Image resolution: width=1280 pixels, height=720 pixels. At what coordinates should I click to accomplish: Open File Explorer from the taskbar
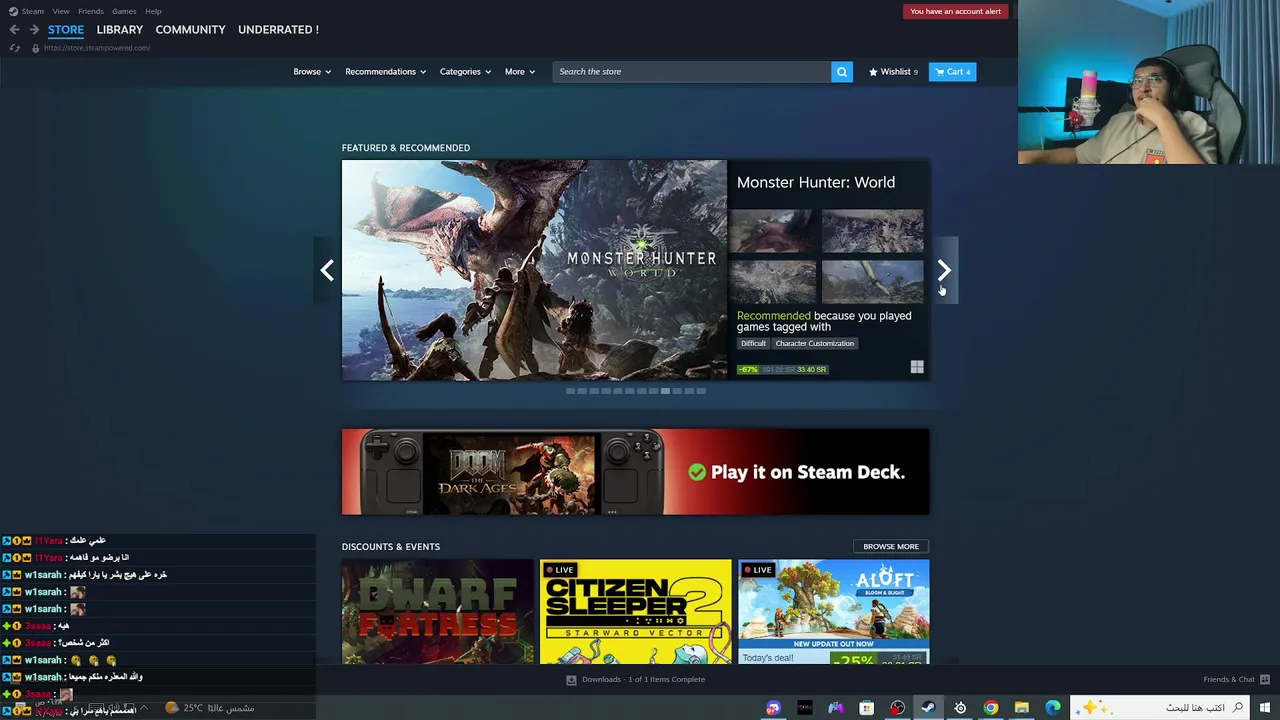point(1022,708)
